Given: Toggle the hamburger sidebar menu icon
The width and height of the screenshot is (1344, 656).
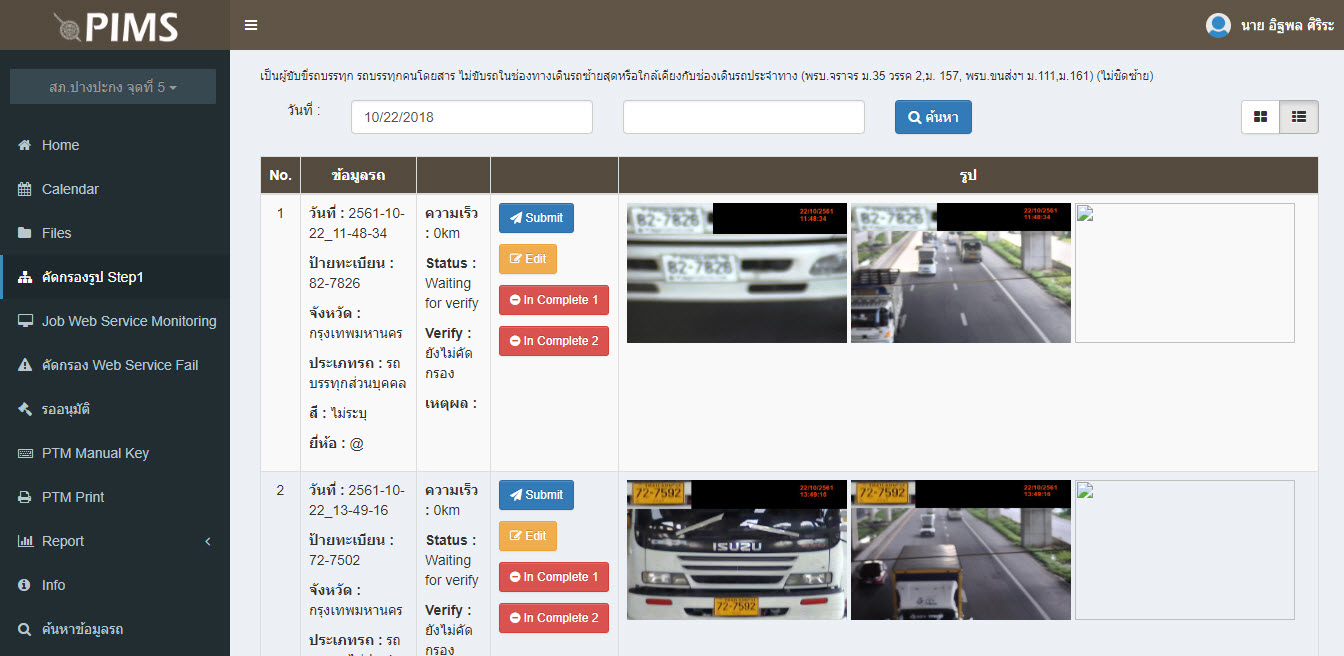Looking at the screenshot, I should click(251, 25).
